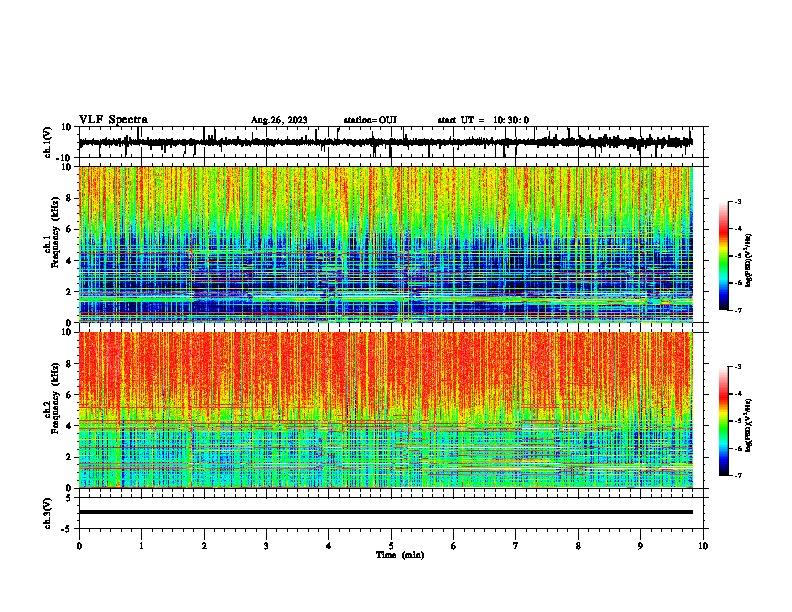Click the "-5" tick on ch.3(V) axis

[x=67, y=529]
